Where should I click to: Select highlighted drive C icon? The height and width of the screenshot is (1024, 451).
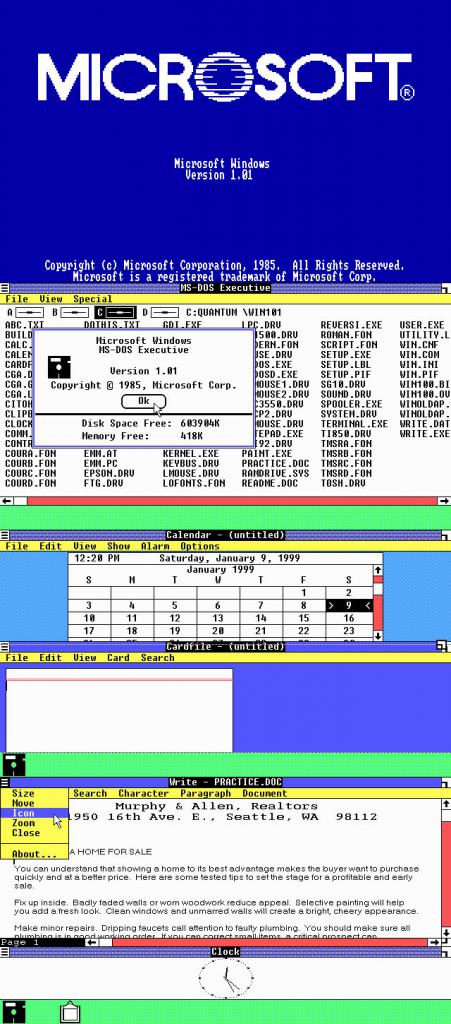[x=116, y=313]
